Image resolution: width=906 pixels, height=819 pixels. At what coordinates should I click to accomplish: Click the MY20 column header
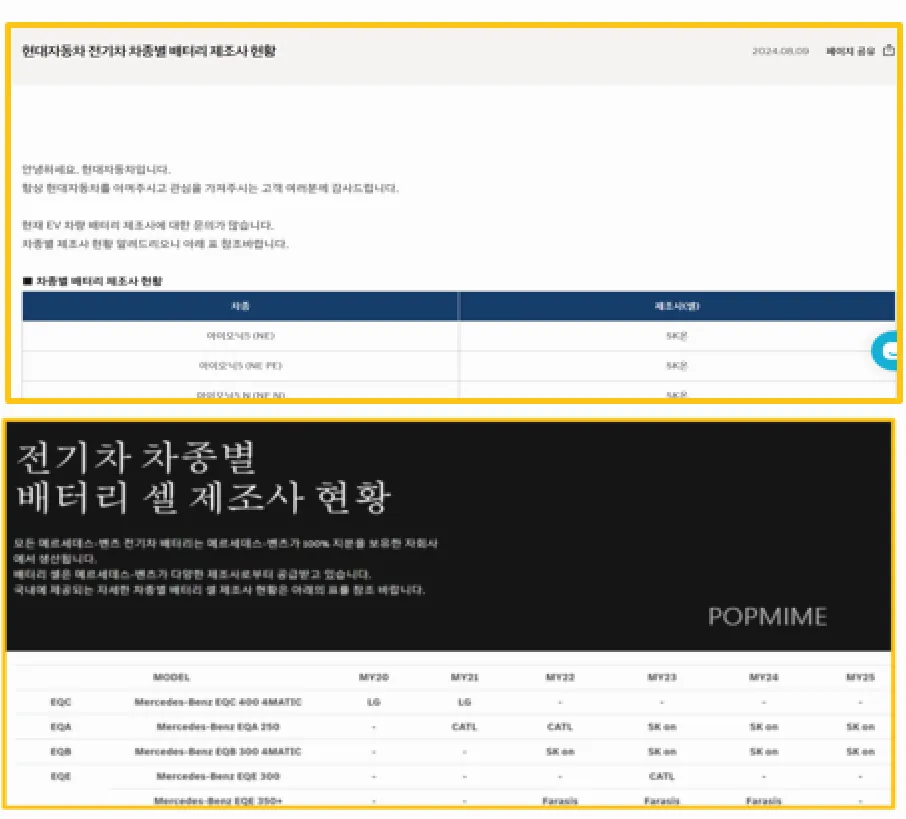374,677
